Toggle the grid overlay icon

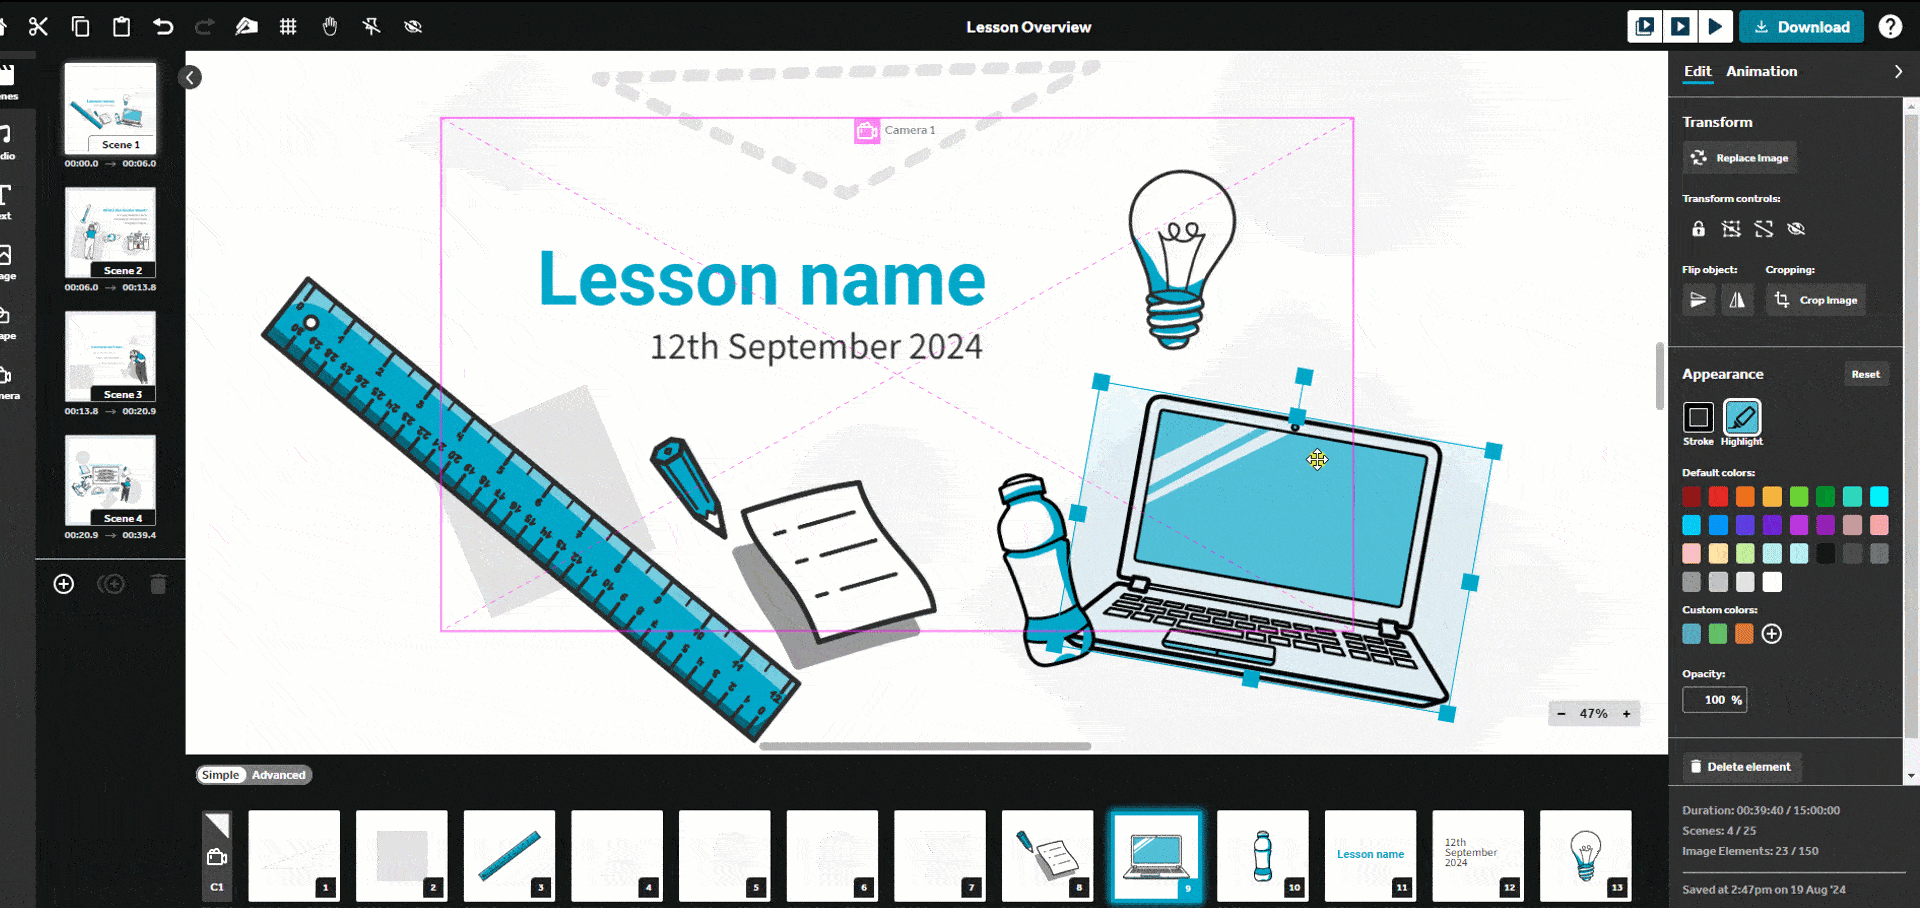click(288, 27)
